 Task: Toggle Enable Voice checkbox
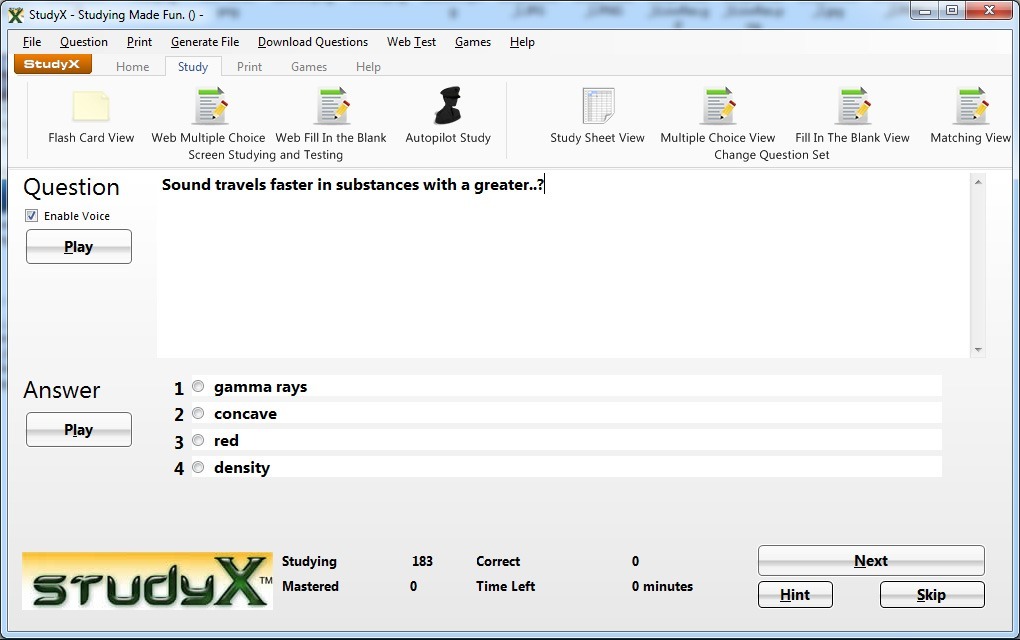(31, 216)
